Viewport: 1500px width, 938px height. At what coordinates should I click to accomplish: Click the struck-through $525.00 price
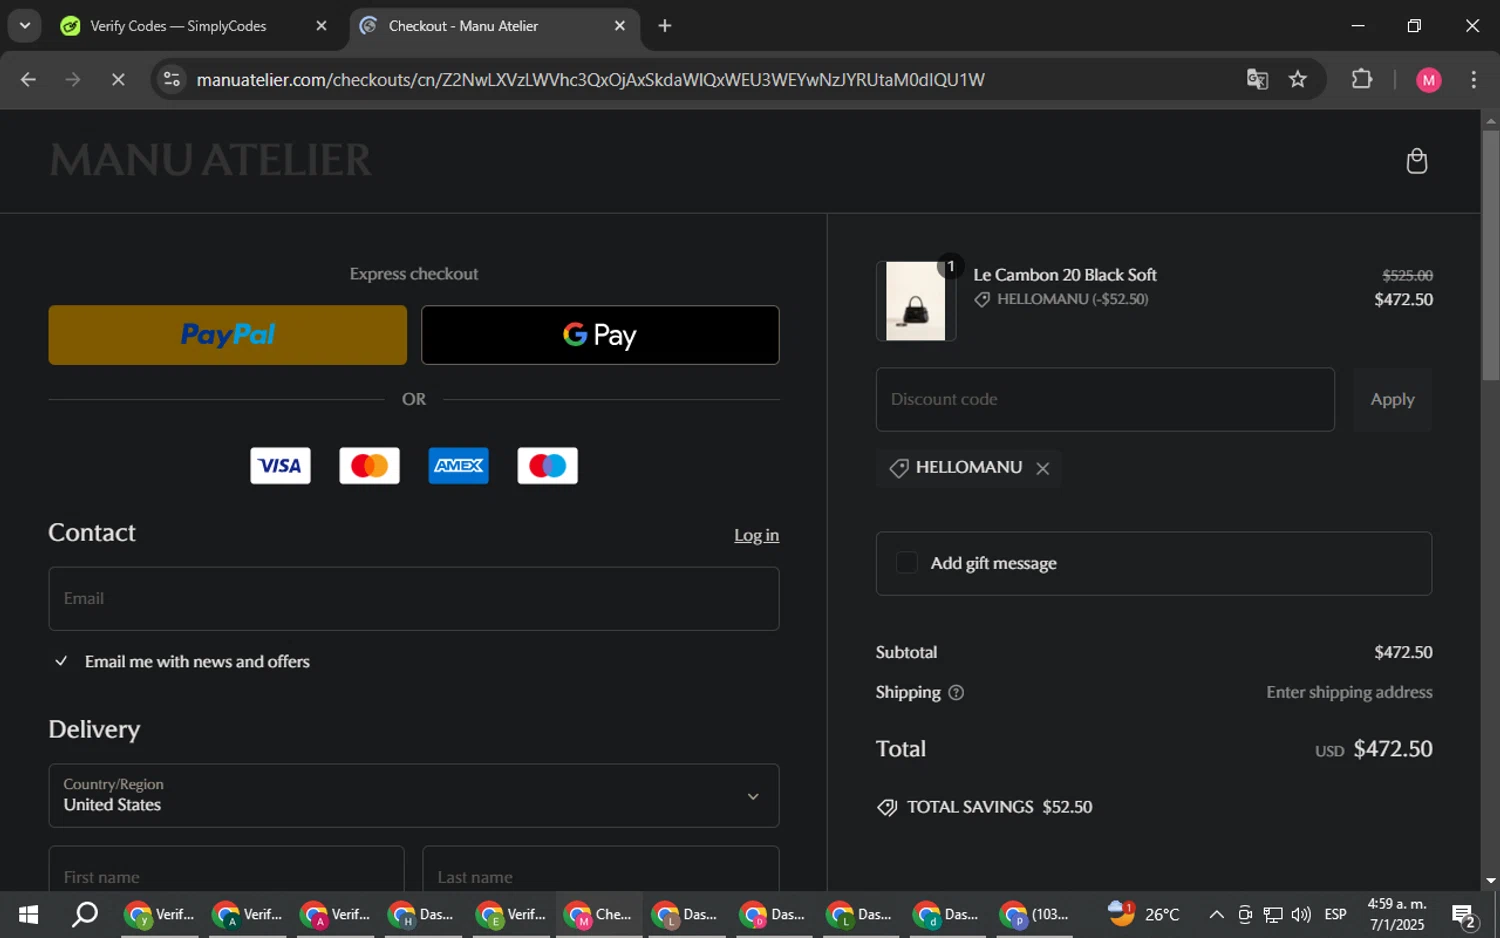click(x=1407, y=275)
